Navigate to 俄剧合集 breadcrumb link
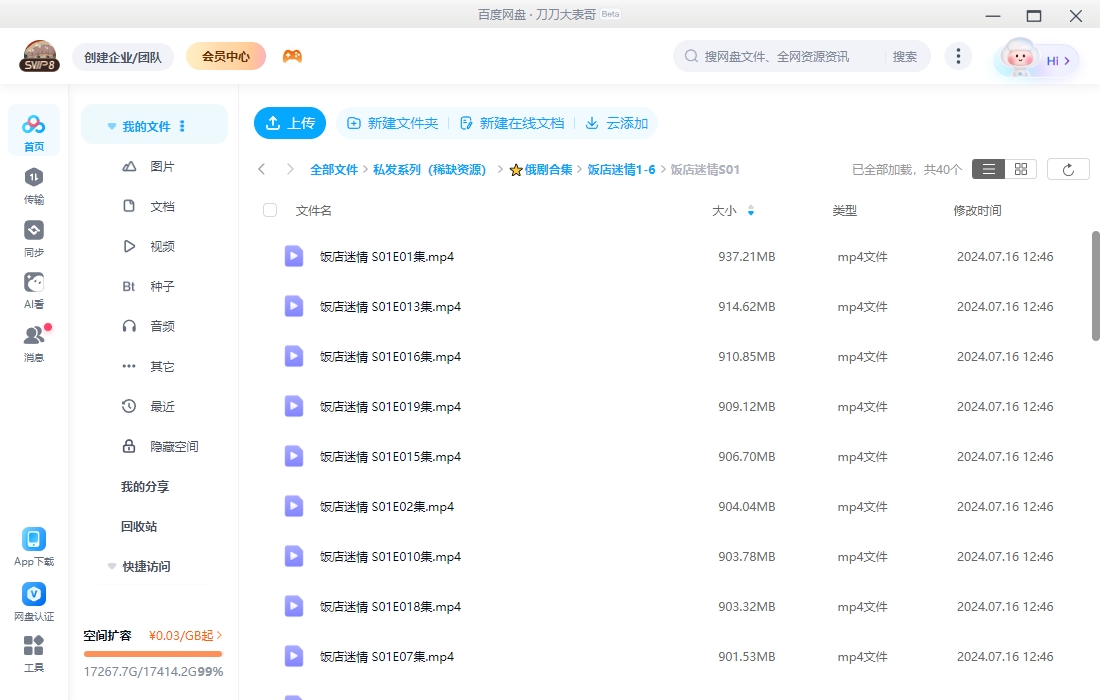Viewport: 1100px width, 700px height. coord(548,170)
